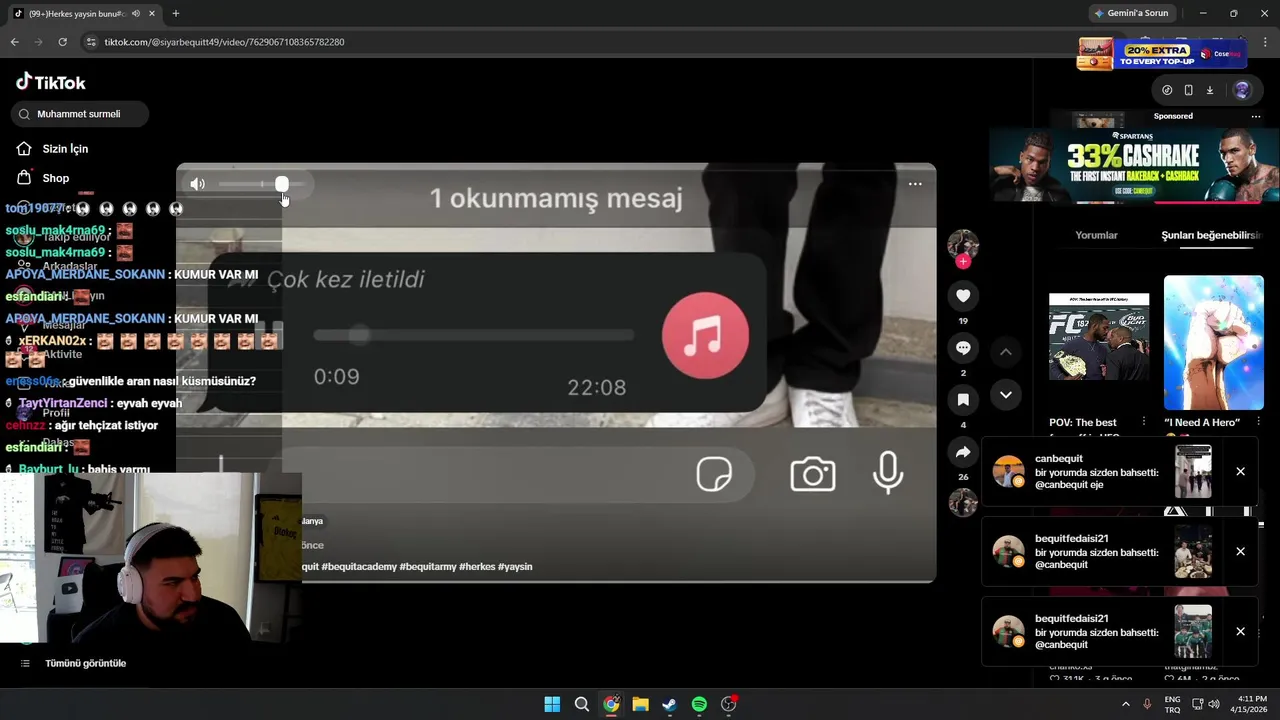The height and width of the screenshot is (720, 1280).
Task: Click the #herkes hashtag
Action: (x=476, y=566)
